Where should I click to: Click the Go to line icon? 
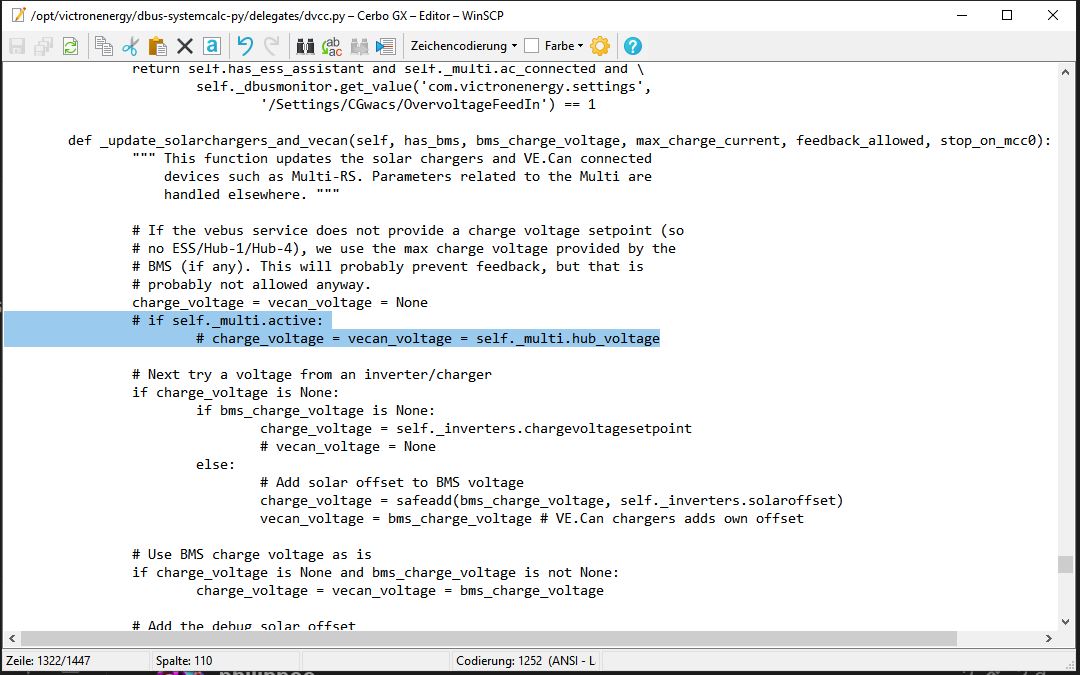click(x=385, y=46)
